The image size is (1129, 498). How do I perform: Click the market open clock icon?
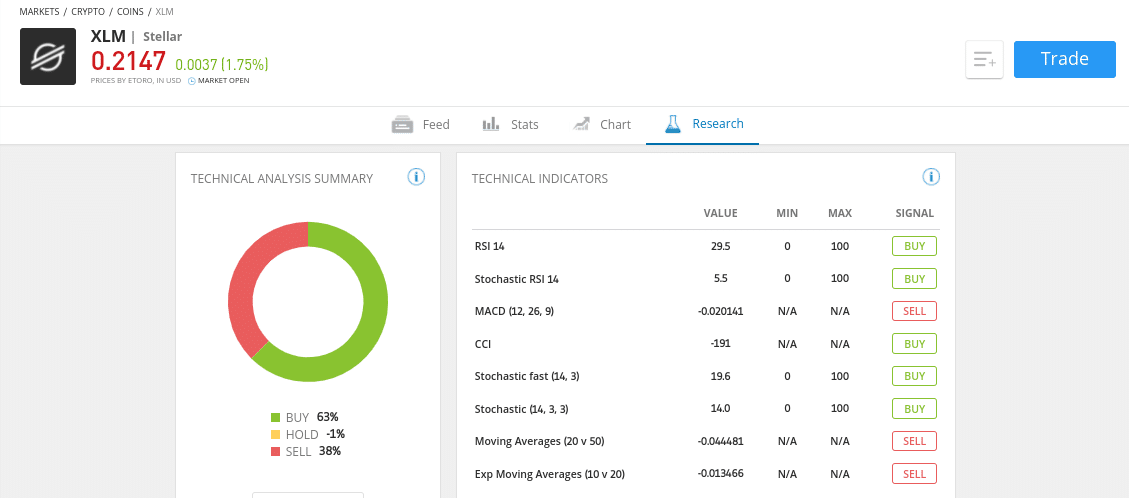coord(192,81)
